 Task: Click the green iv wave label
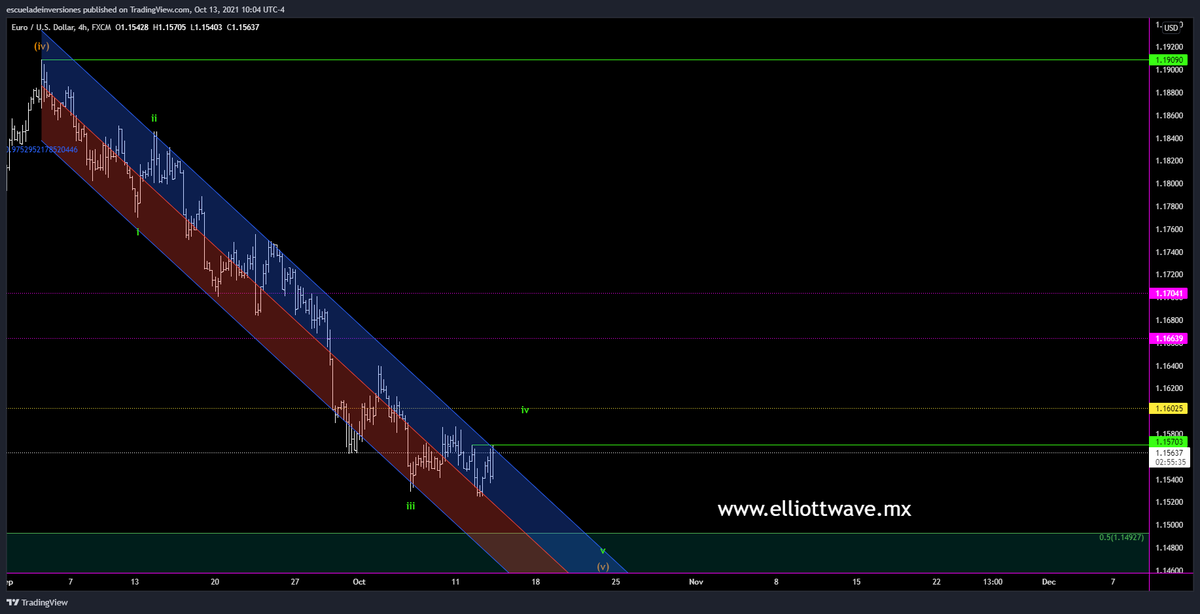524,410
